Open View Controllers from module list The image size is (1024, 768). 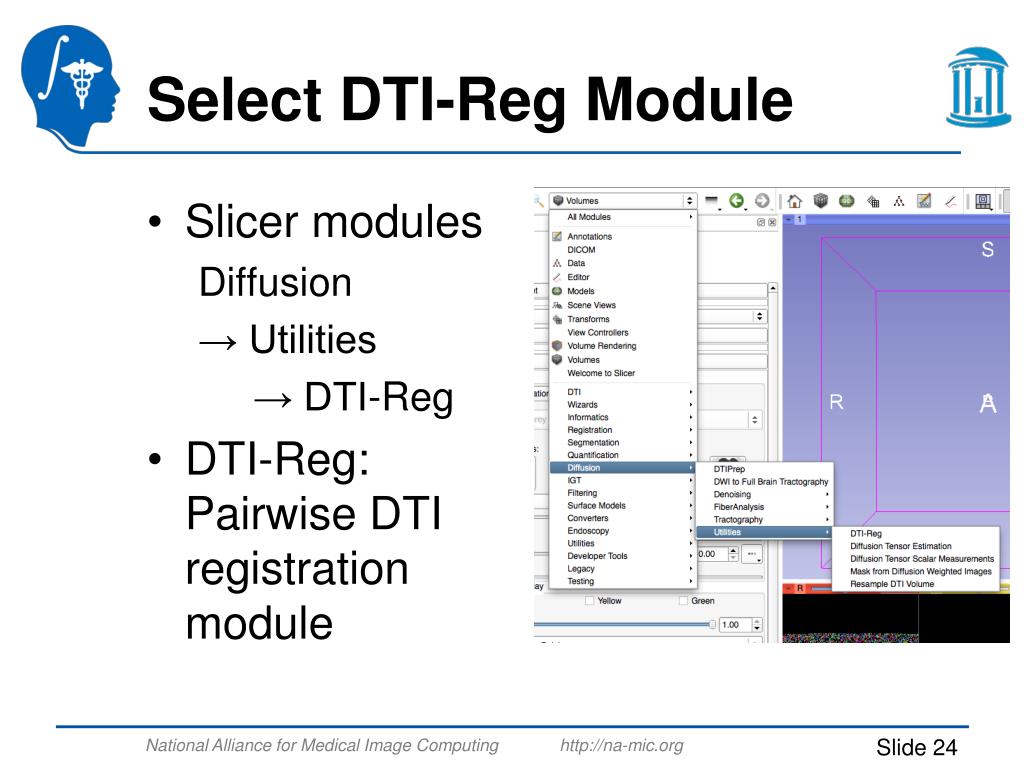click(623, 332)
